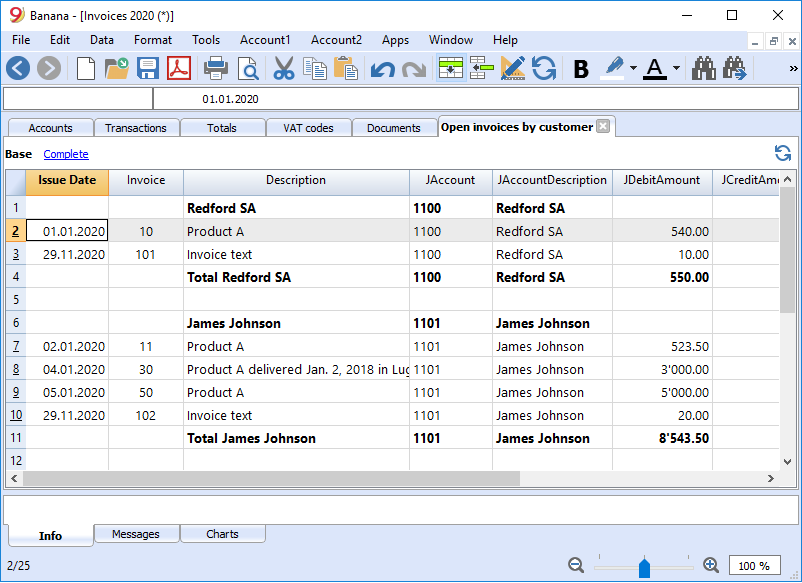Create a new file with the blank page icon
The height and width of the screenshot is (583, 802).
click(x=85, y=68)
